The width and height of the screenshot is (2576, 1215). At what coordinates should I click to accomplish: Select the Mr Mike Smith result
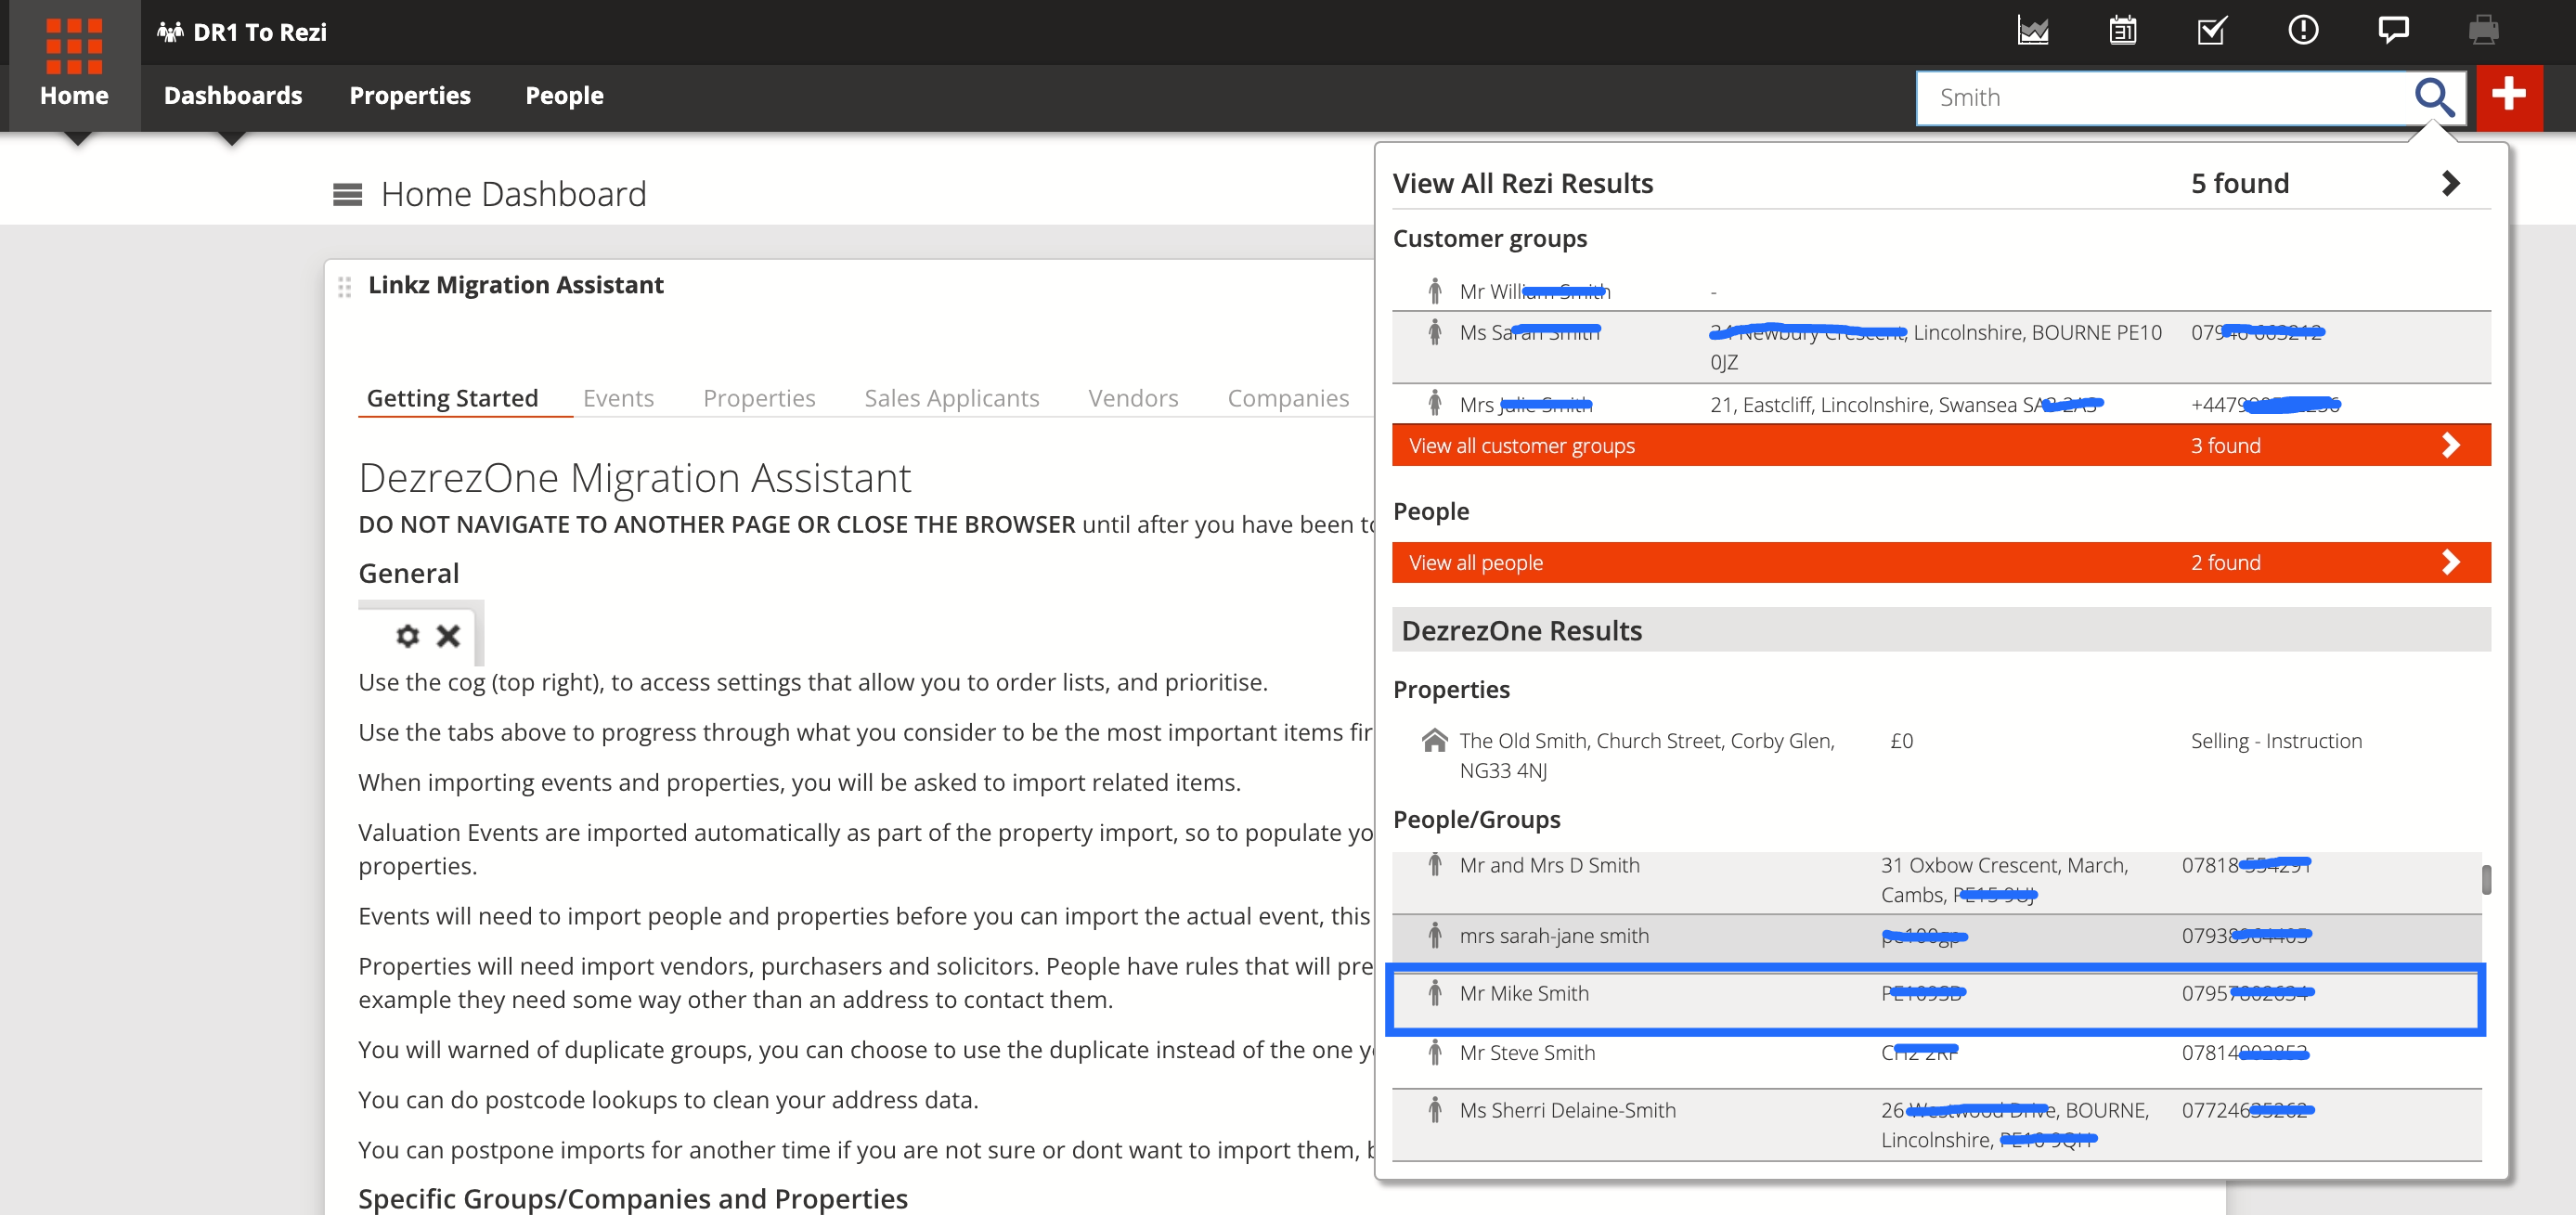(1936, 999)
